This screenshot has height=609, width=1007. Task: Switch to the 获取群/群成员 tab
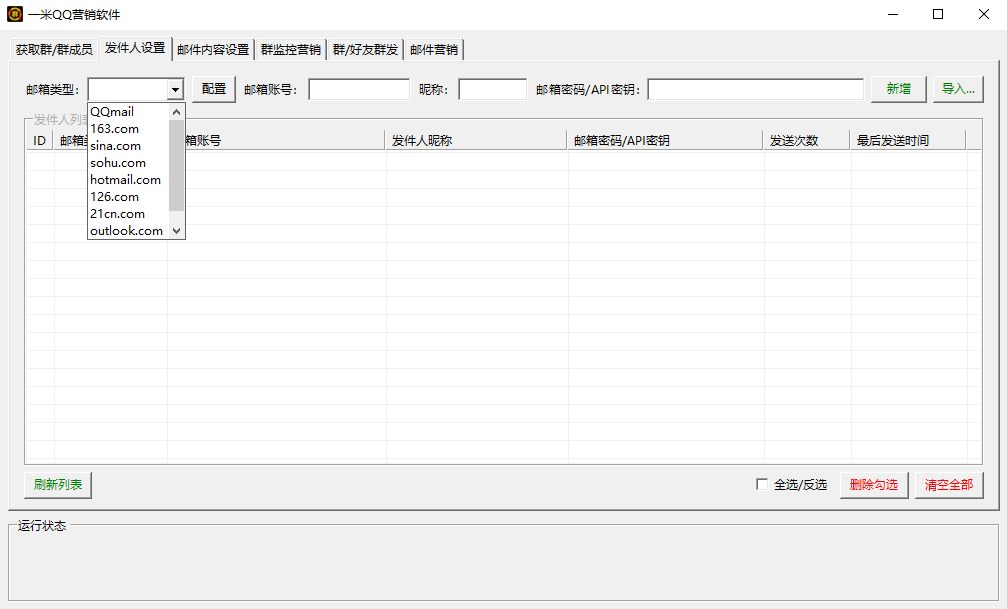(54, 49)
